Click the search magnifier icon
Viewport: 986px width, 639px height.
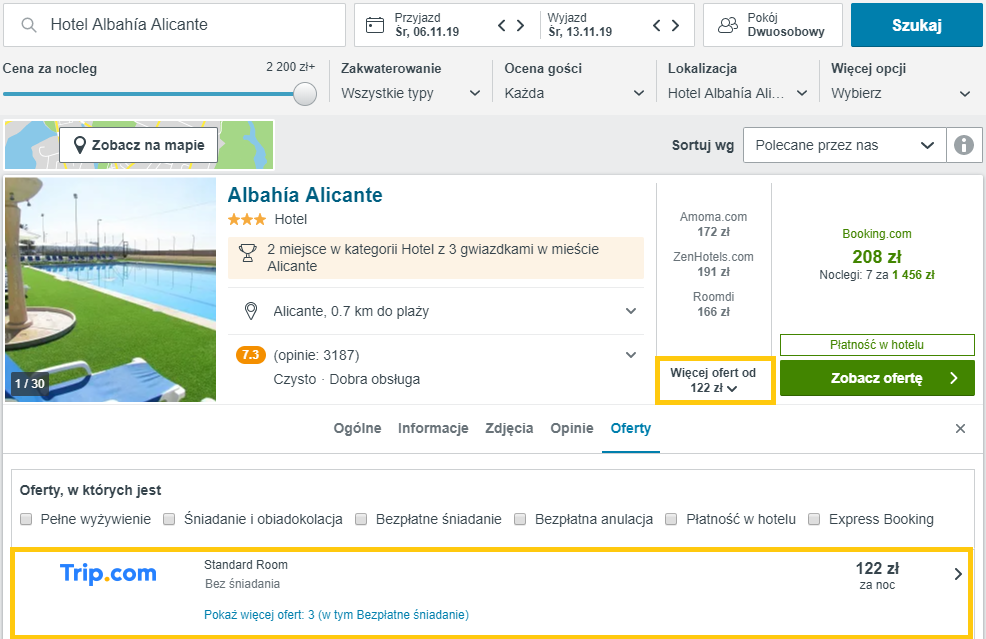click(29, 25)
